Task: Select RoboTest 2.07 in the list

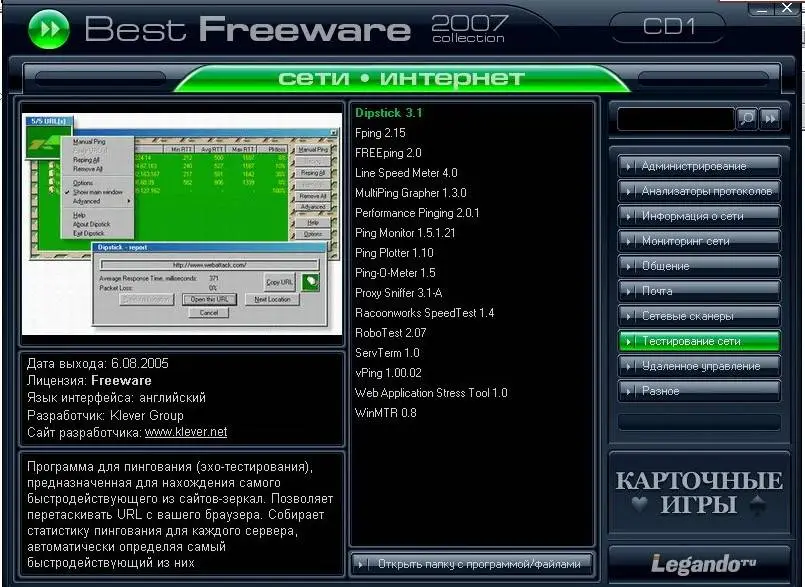Action: tap(391, 333)
